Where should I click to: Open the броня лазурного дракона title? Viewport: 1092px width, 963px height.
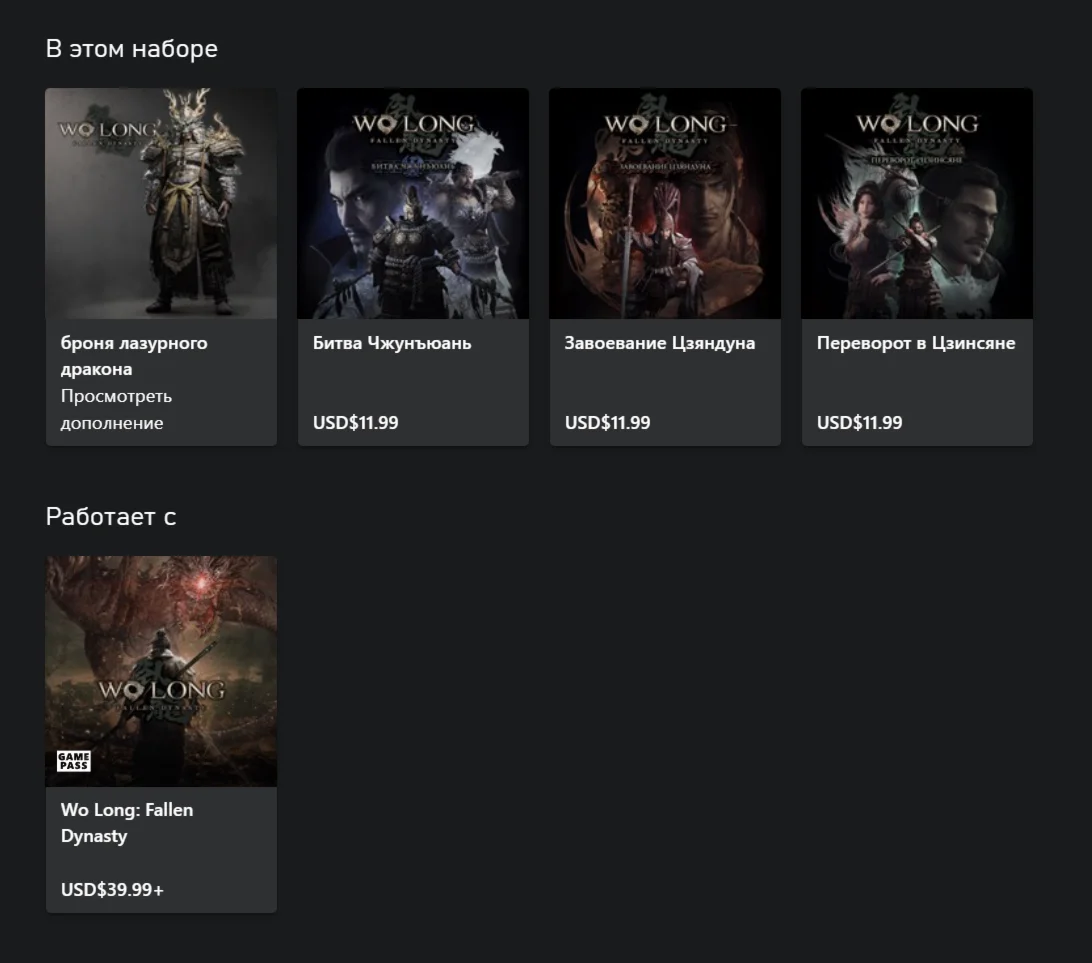coord(134,356)
